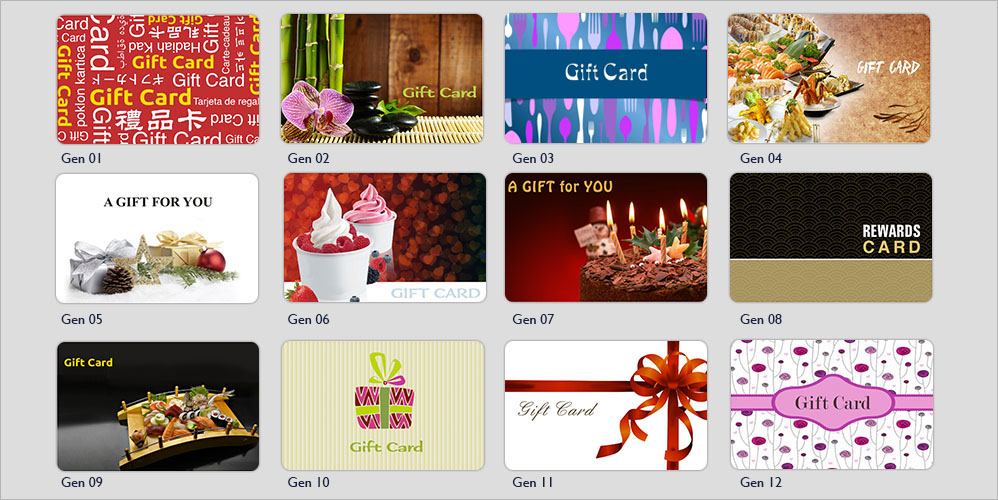Choose the Christmas gifts Gen 05 card
The height and width of the screenshot is (500, 998).
click(157, 239)
